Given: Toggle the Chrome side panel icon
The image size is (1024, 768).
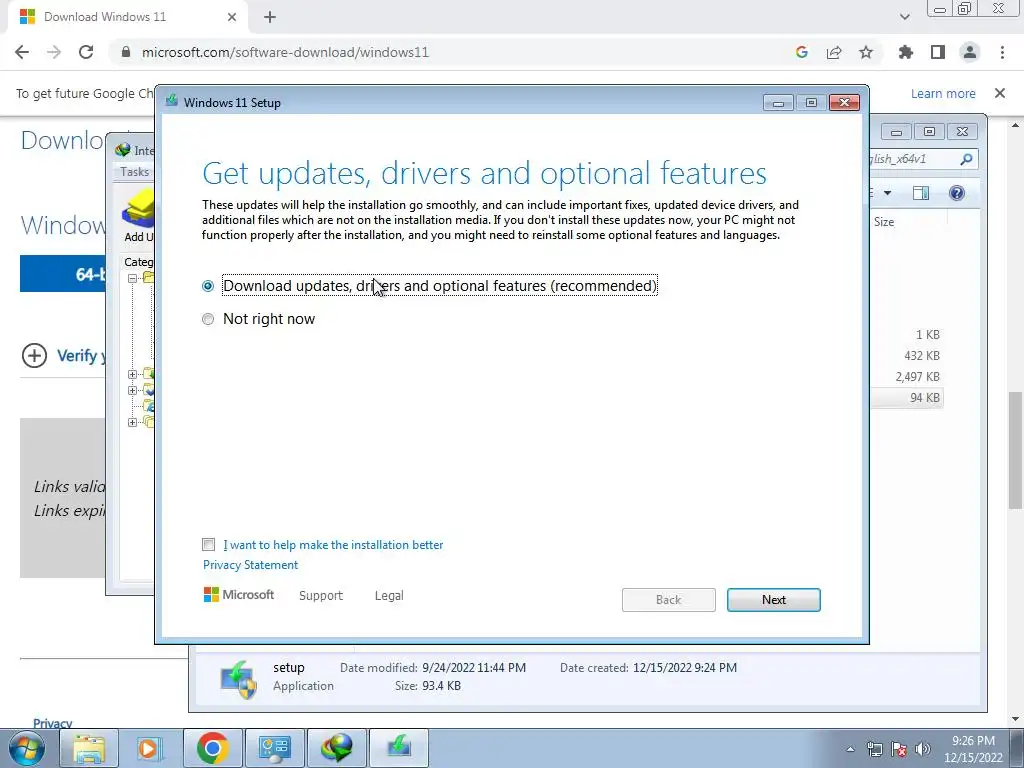Looking at the screenshot, I should [938, 52].
